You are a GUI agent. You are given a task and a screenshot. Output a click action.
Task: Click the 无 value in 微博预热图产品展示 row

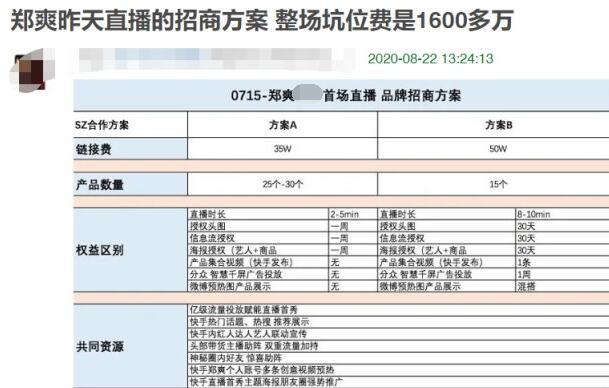[x=335, y=287]
